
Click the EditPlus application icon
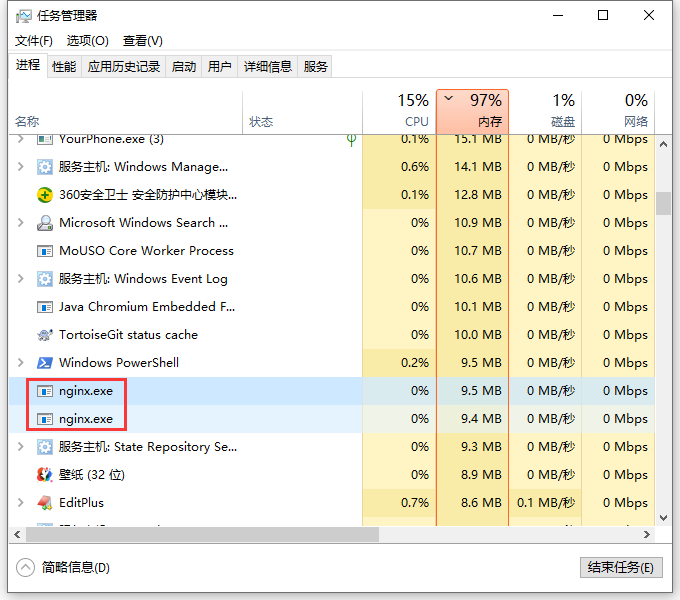pyautogui.click(x=45, y=503)
